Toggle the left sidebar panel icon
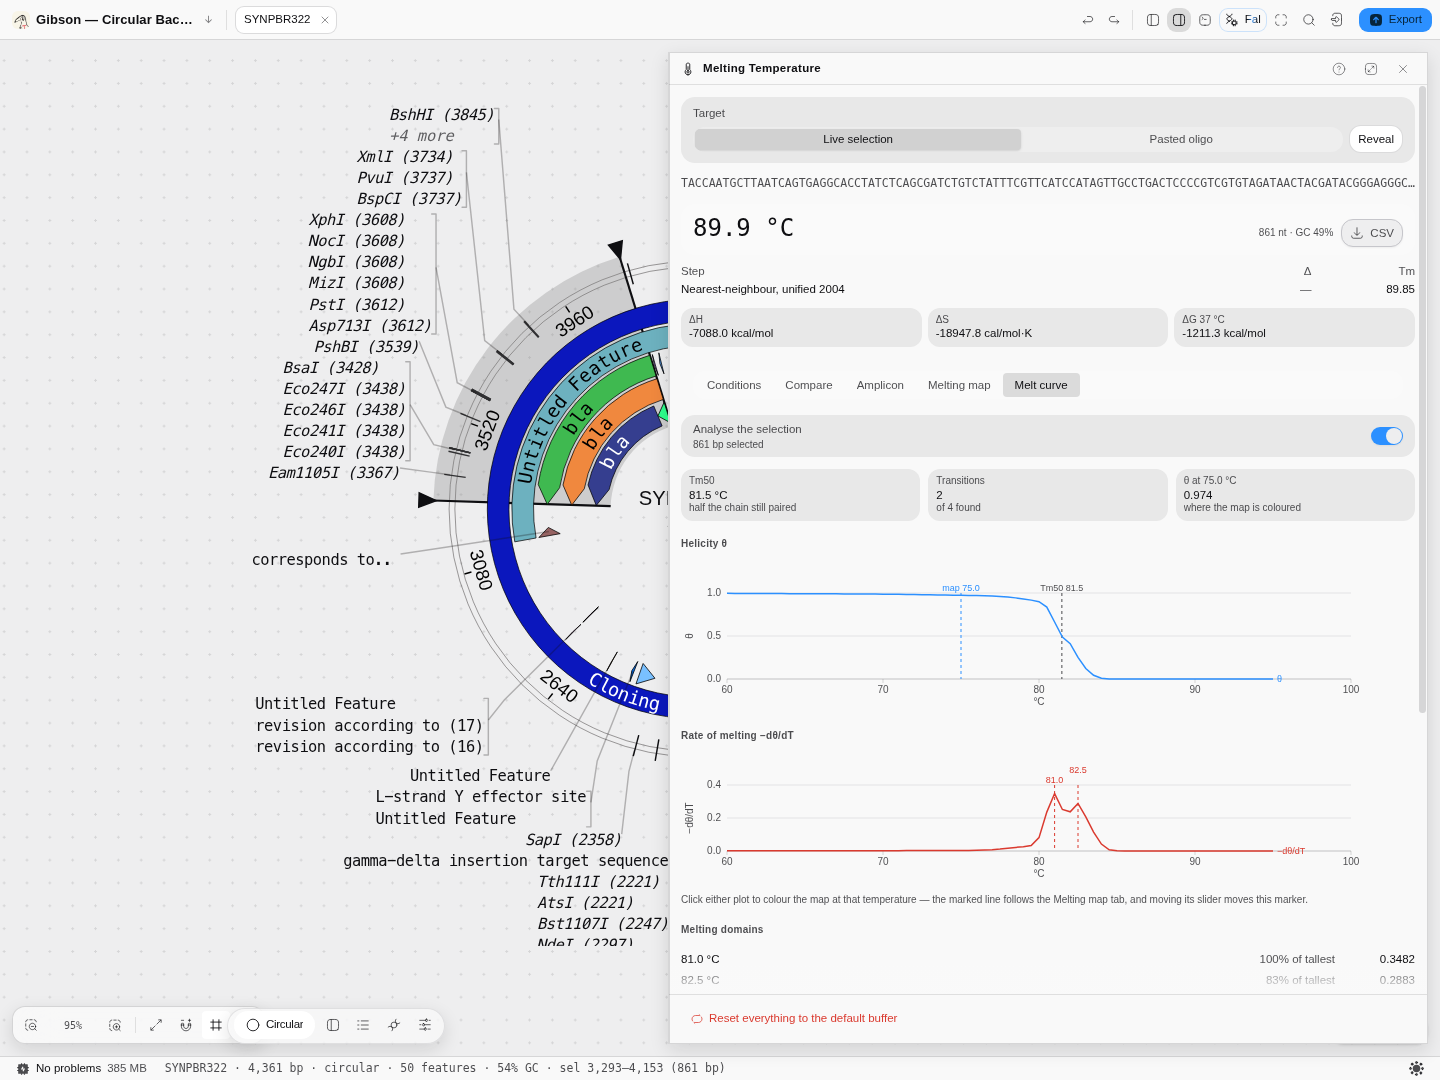Viewport: 1440px width, 1080px height. coord(1153,20)
